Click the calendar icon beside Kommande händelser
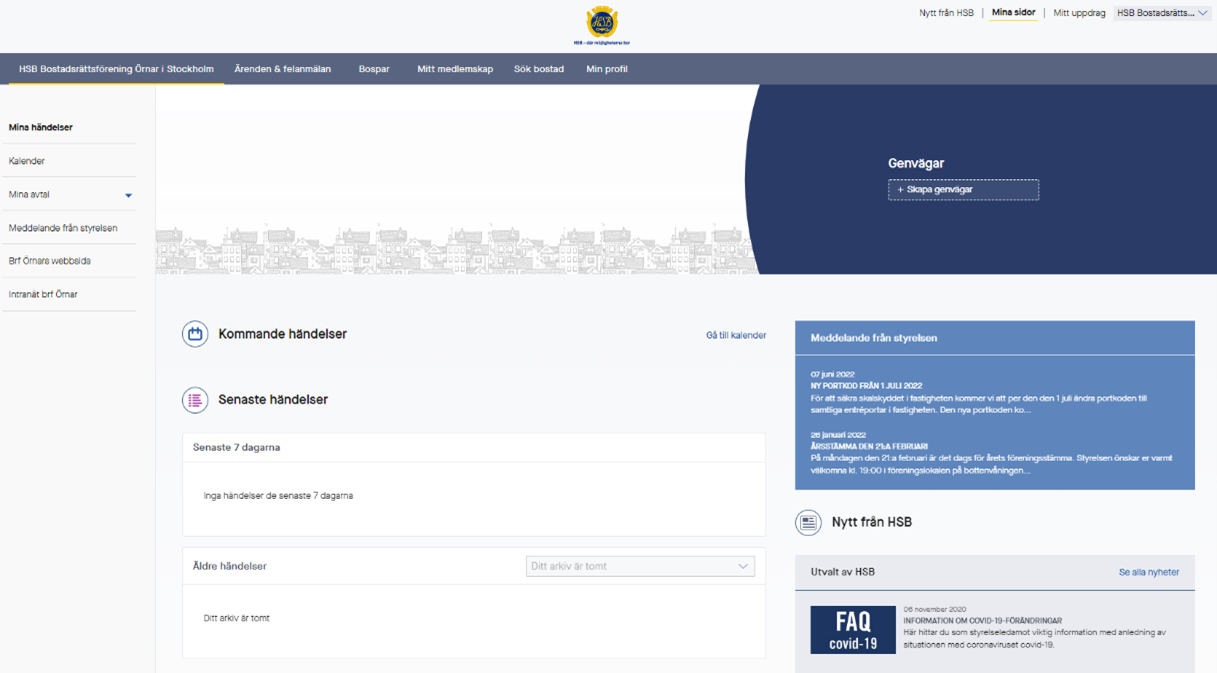This screenshot has width=1217, height=673. coord(195,334)
